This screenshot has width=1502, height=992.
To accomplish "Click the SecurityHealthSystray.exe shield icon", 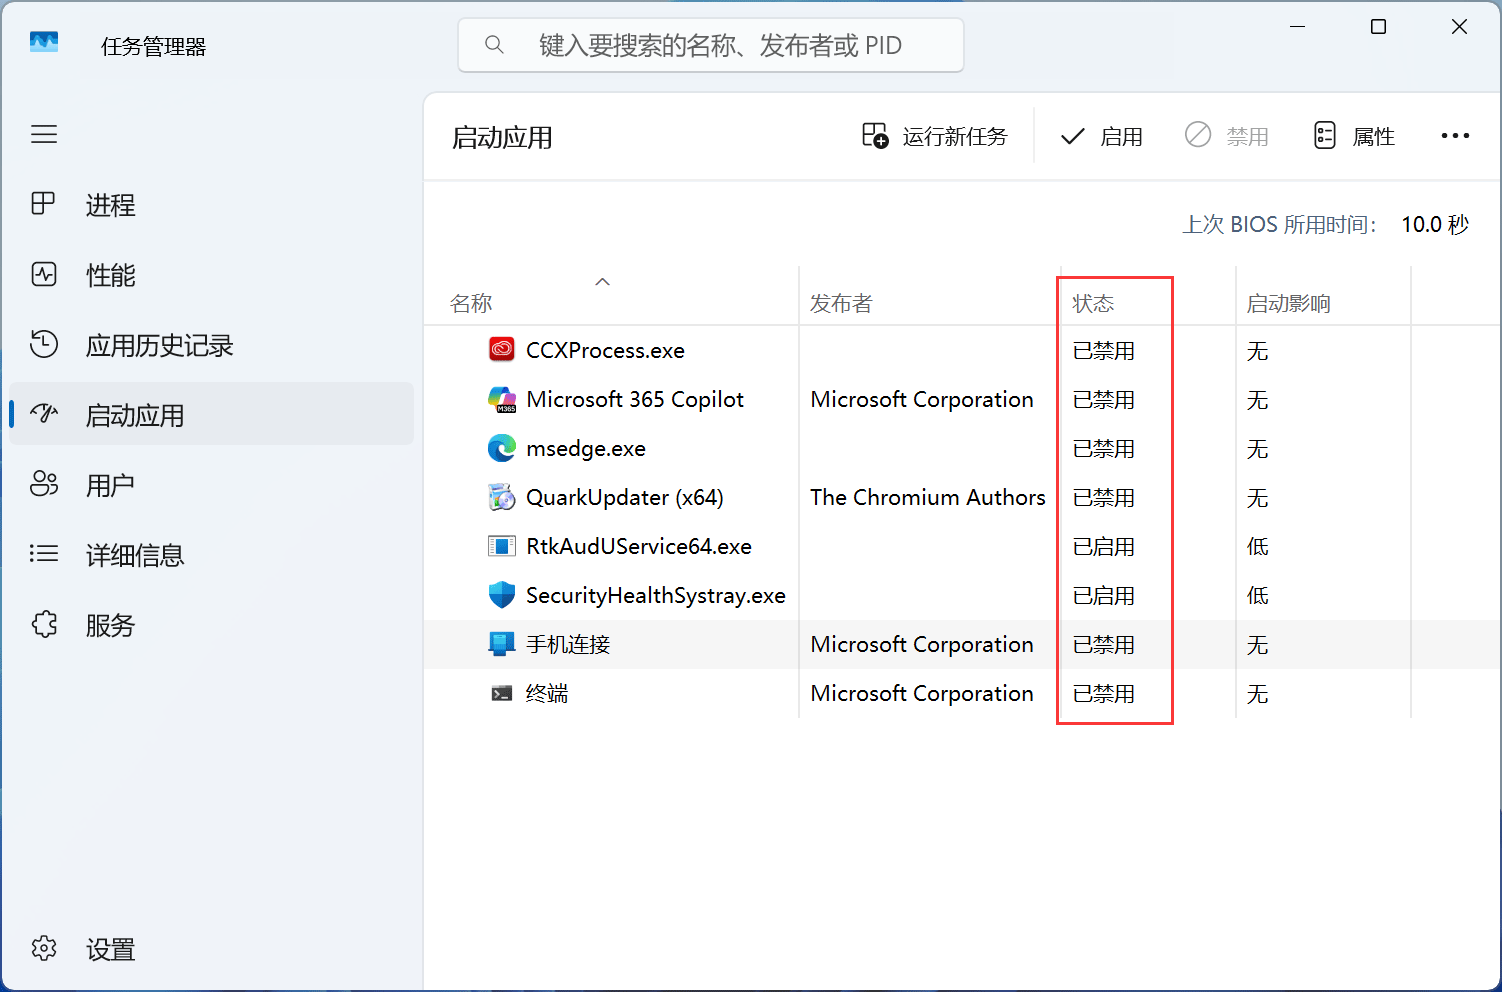I will [501, 595].
